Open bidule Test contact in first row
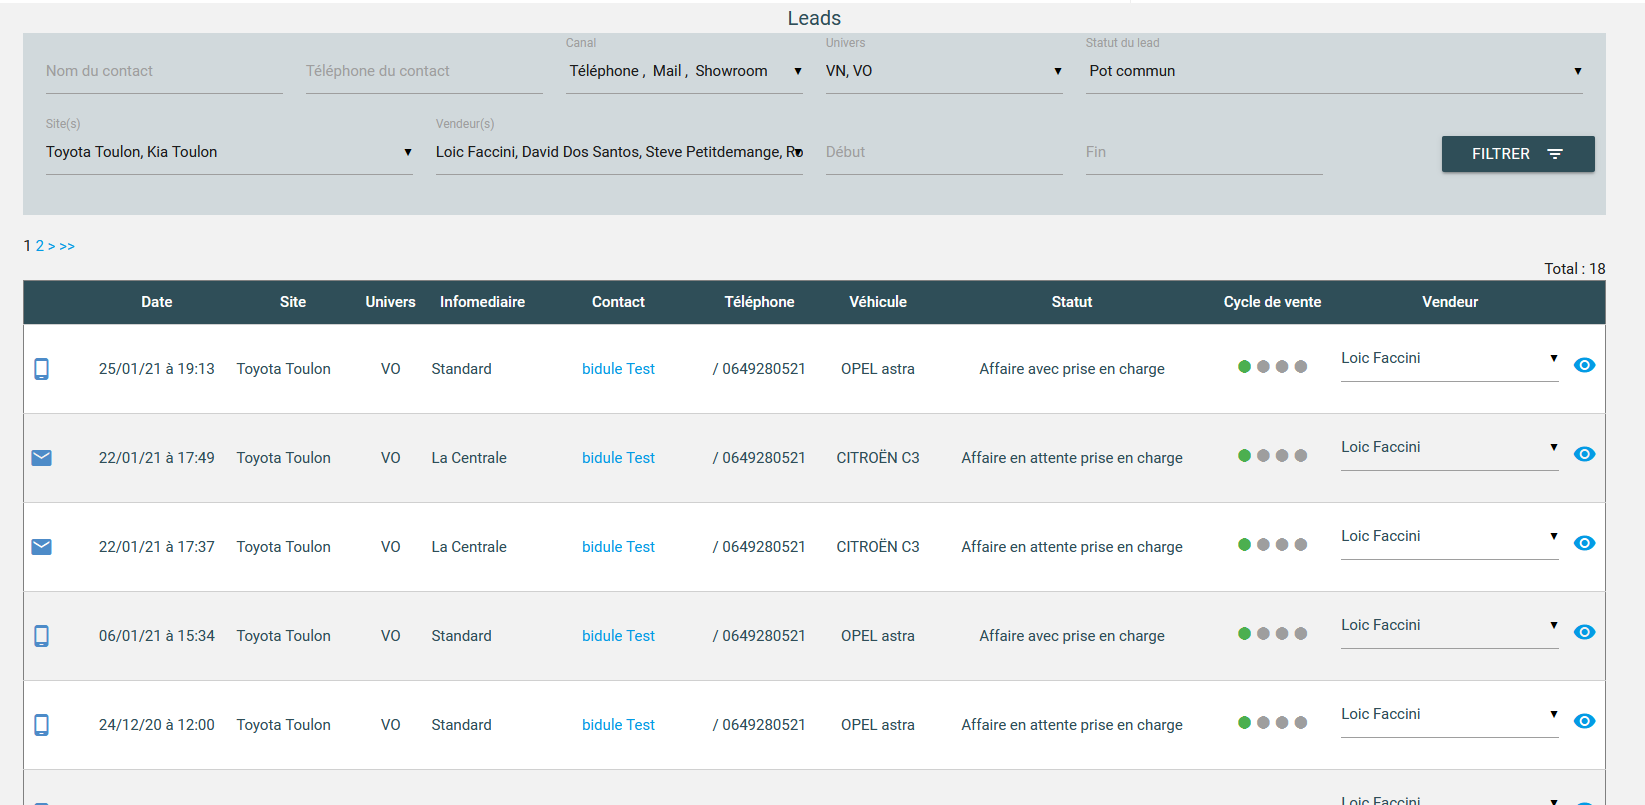Viewport: 1645px width, 805px height. 618,369
